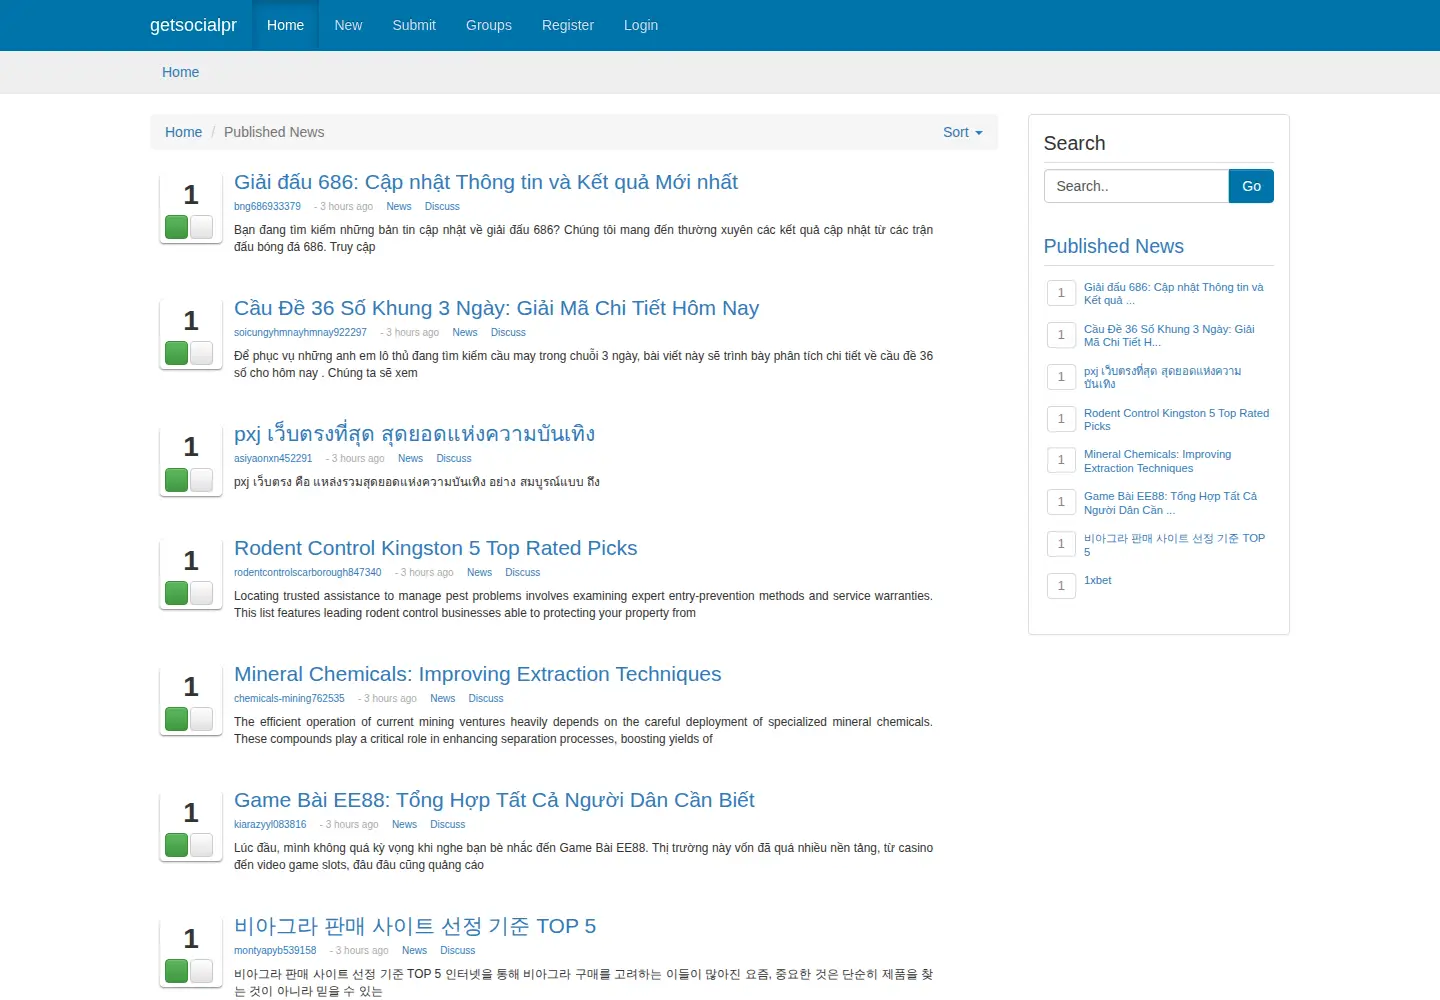Open Groups in the navbar
Viewport: 1440px width, 1000px height.
point(489,25)
